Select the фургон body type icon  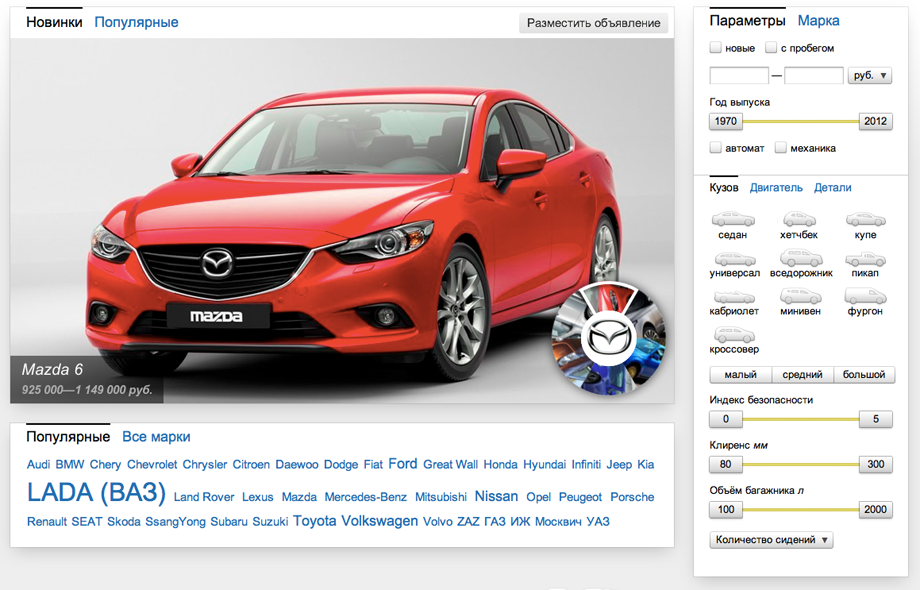click(865, 296)
